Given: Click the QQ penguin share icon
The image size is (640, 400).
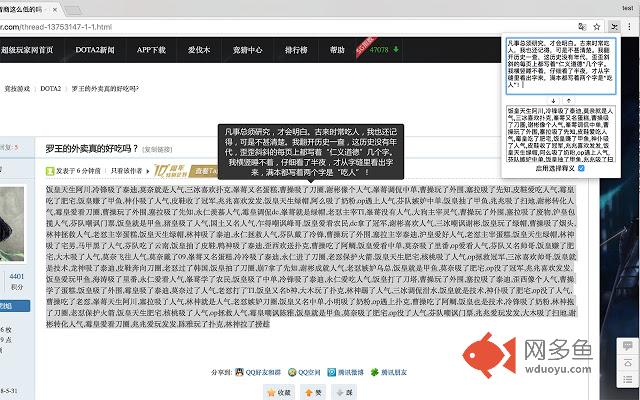Looking at the screenshot, I should tap(240, 372).
